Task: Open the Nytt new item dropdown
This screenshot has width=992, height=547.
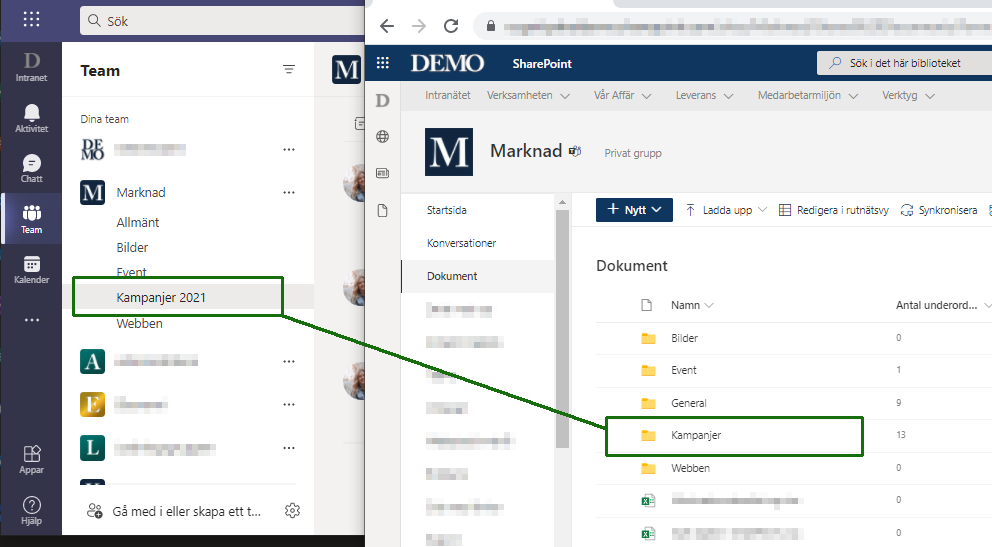Action: 634,210
